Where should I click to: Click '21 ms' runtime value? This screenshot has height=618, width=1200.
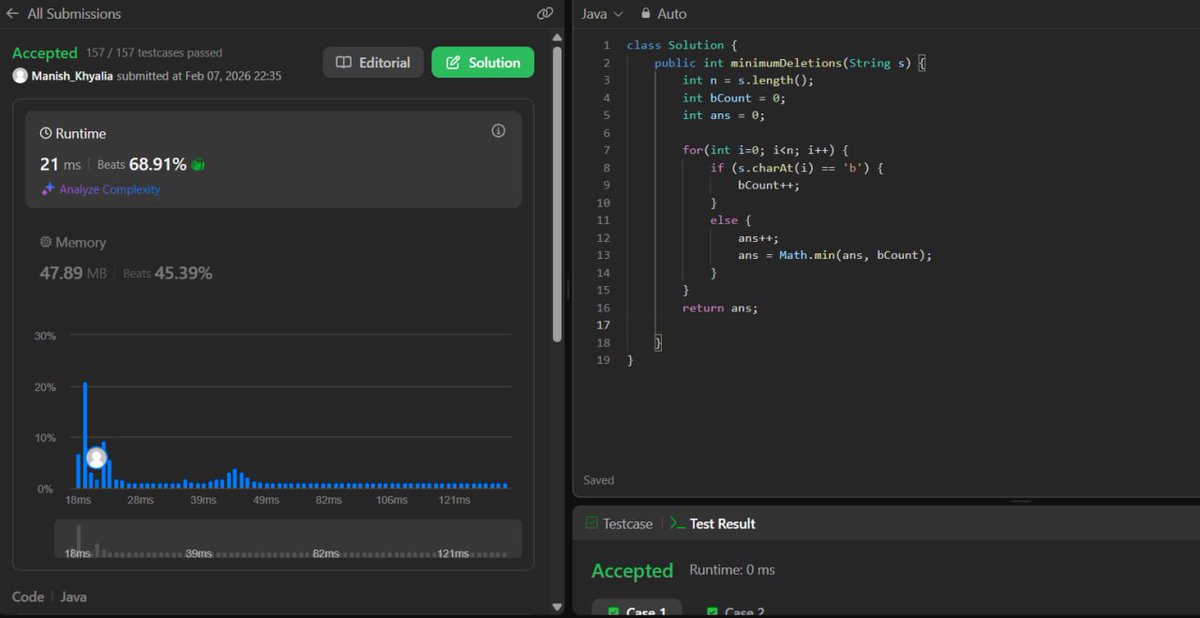pyautogui.click(x=60, y=164)
